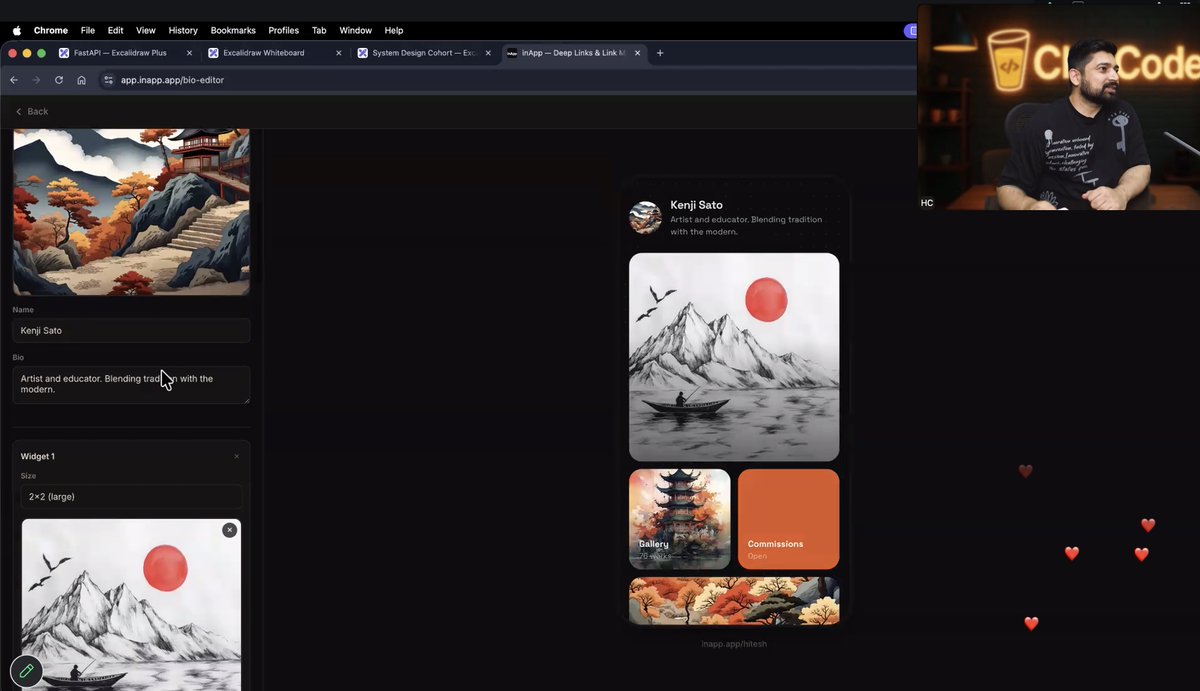This screenshot has width=1200, height=691.
Task: Open the site information icon in the address bar
Action: (x=107, y=80)
